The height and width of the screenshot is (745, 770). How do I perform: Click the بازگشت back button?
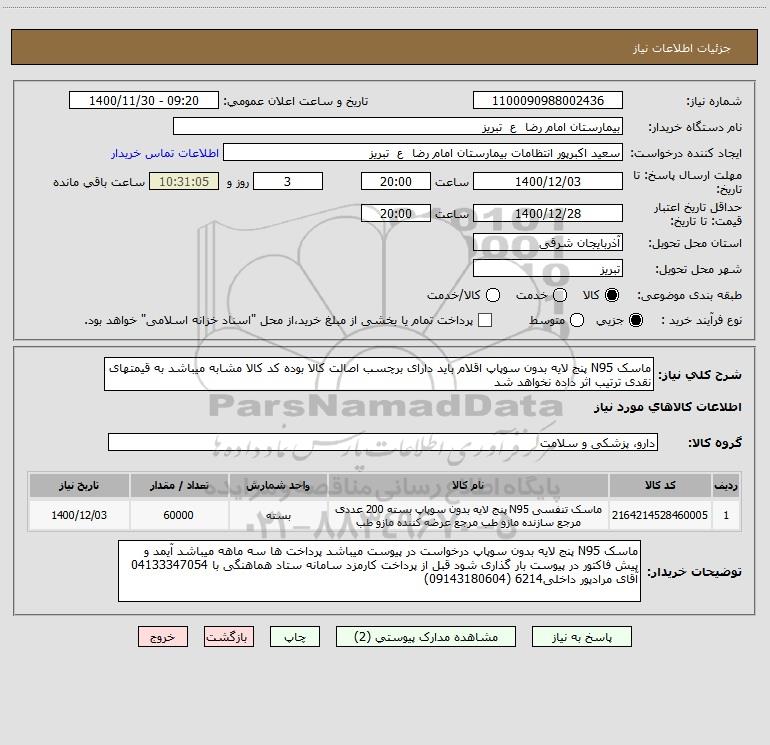[x=229, y=636]
